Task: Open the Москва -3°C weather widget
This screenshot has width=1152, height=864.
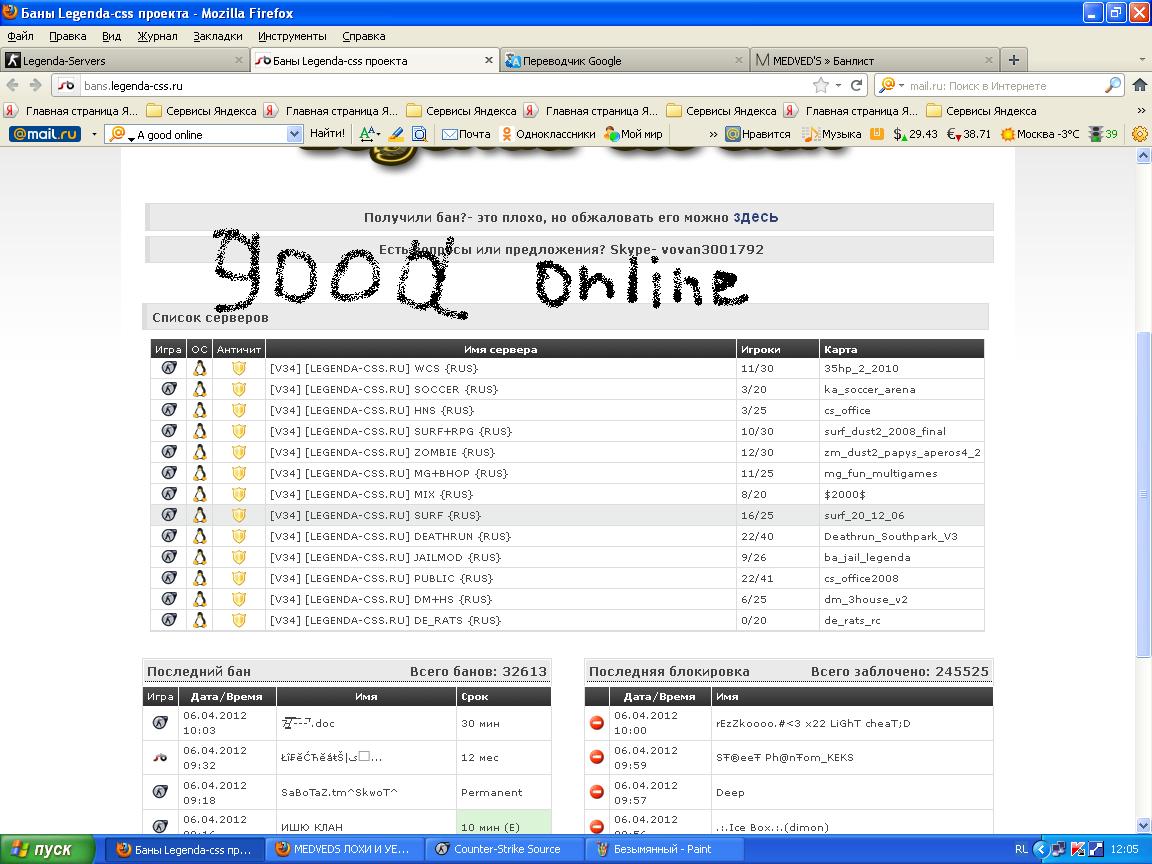Action: click(x=1040, y=134)
